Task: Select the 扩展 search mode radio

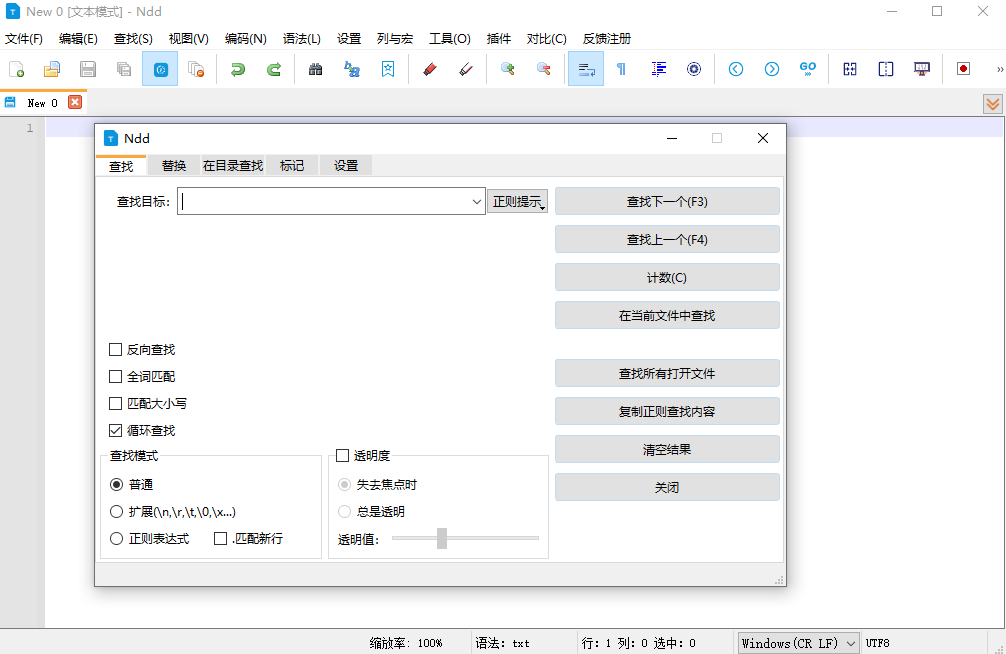Action: pyautogui.click(x=116, y=511)
